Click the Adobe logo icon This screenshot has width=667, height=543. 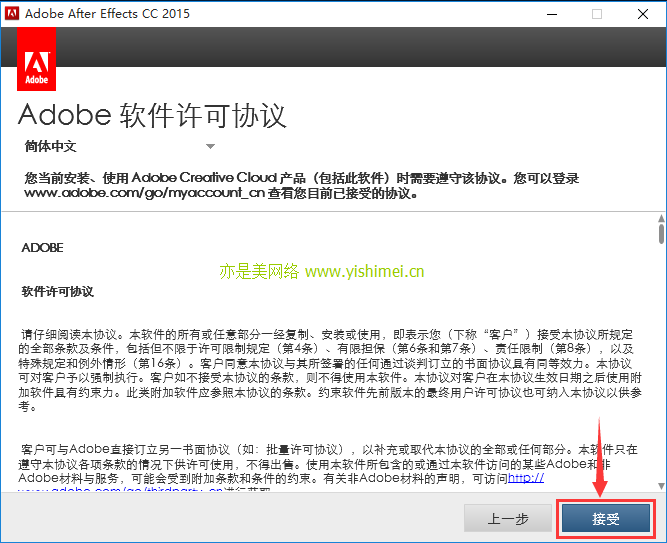[x=36, y=59]
